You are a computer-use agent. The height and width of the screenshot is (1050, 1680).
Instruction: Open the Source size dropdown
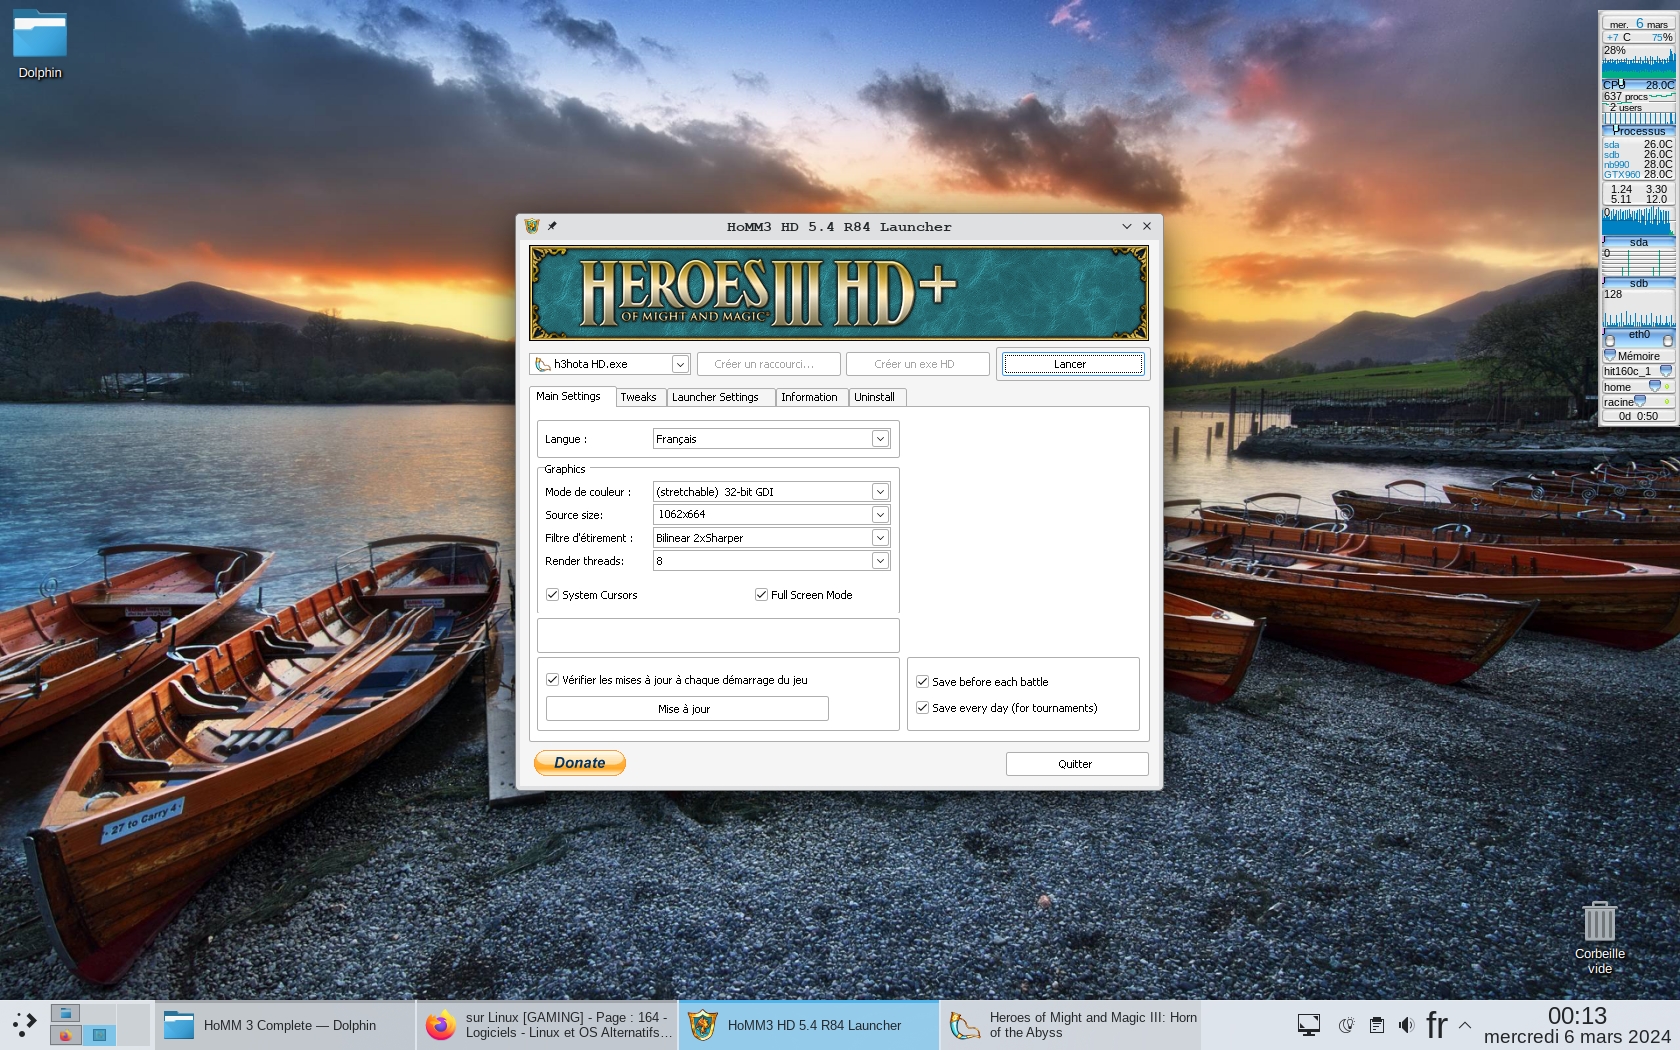pos(880,514)
